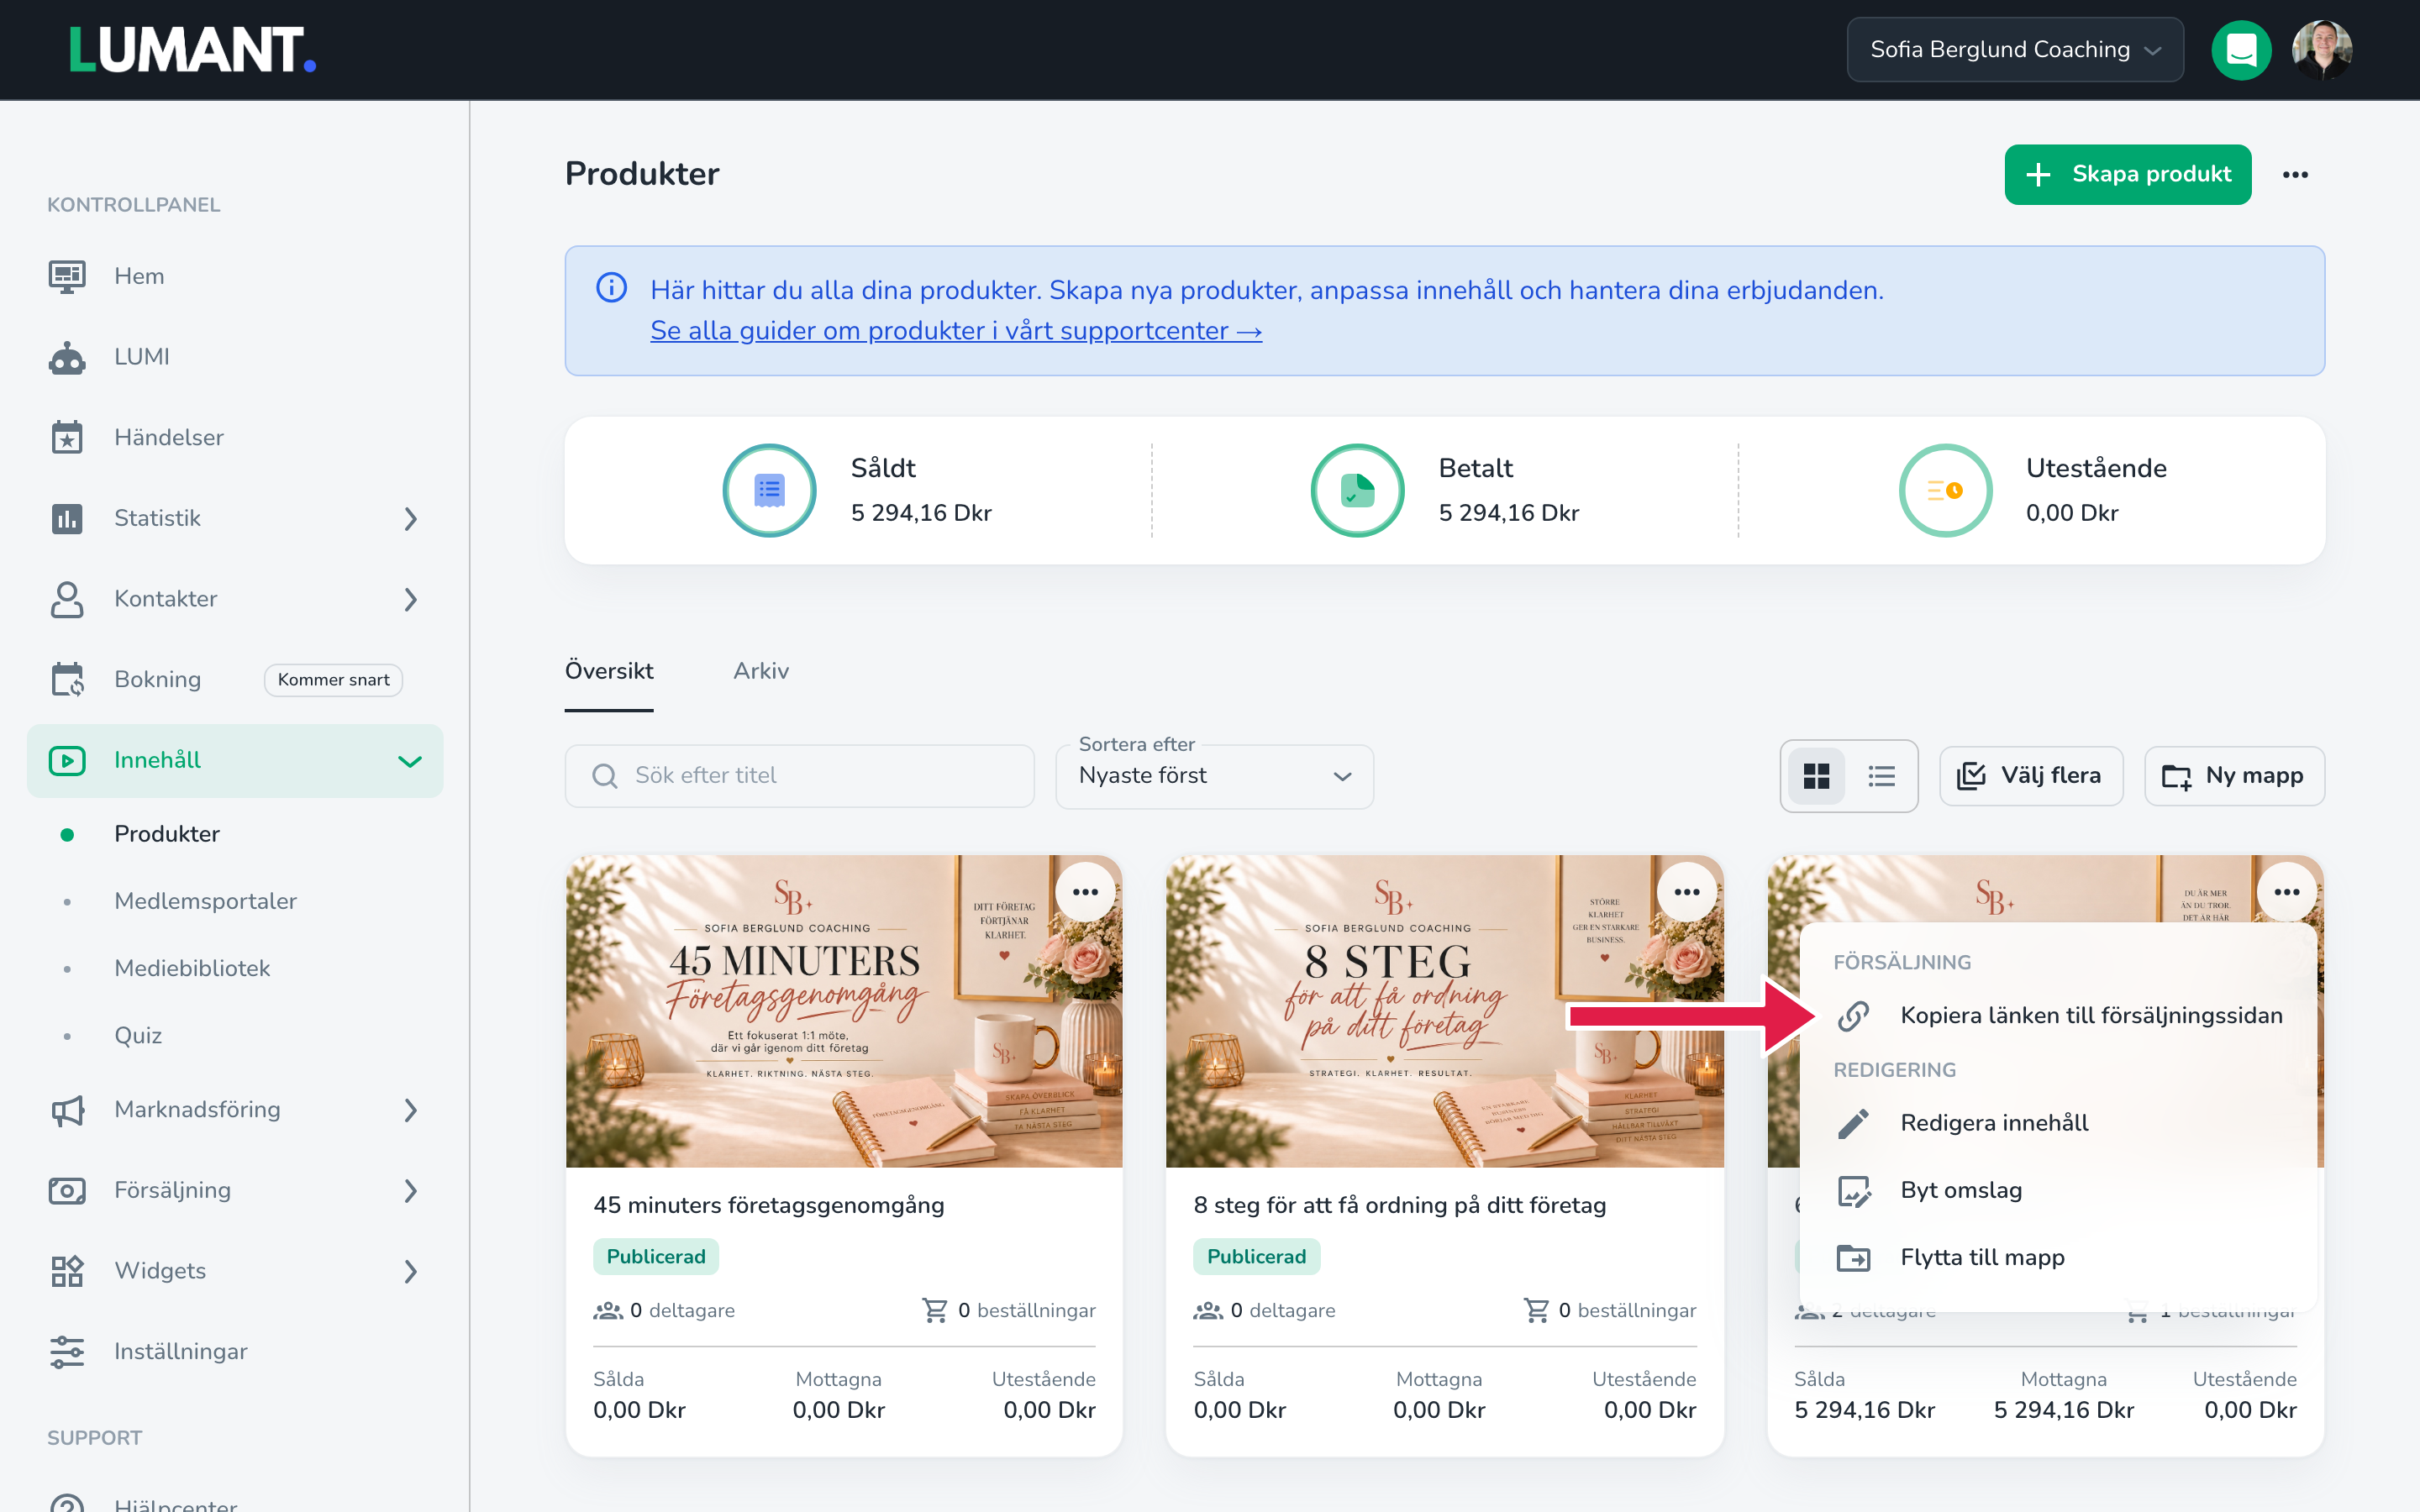Screen dimensions: 2420x1512
Task: Open Medlemsportaler in the sidebar
Action: click(x=205, y=901)
